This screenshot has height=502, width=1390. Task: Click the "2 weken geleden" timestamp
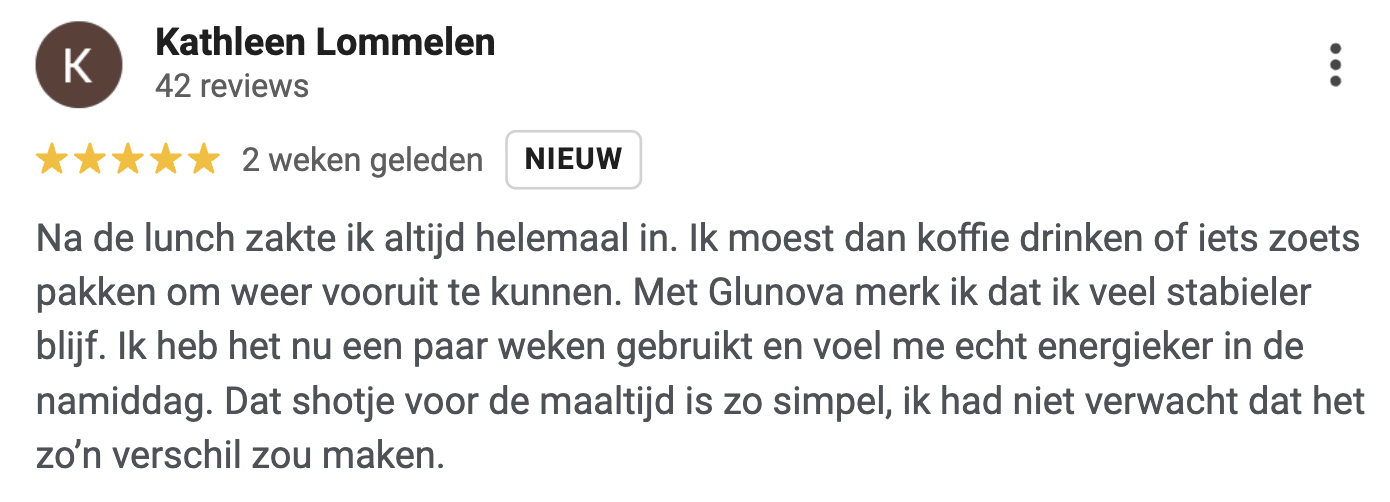(x=362, y=160)
